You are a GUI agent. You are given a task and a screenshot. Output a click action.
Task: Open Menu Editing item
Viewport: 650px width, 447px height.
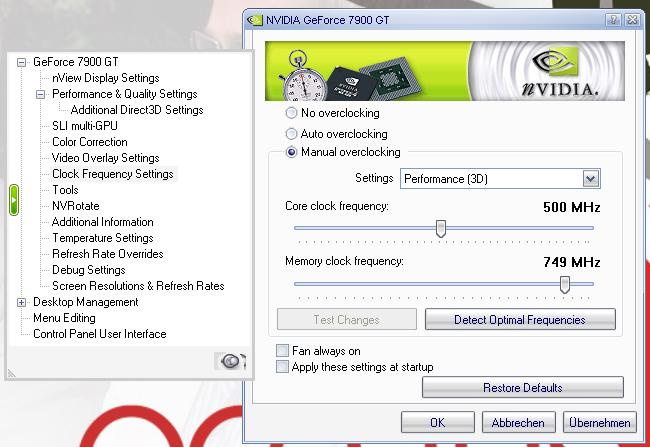coord(64,318)
